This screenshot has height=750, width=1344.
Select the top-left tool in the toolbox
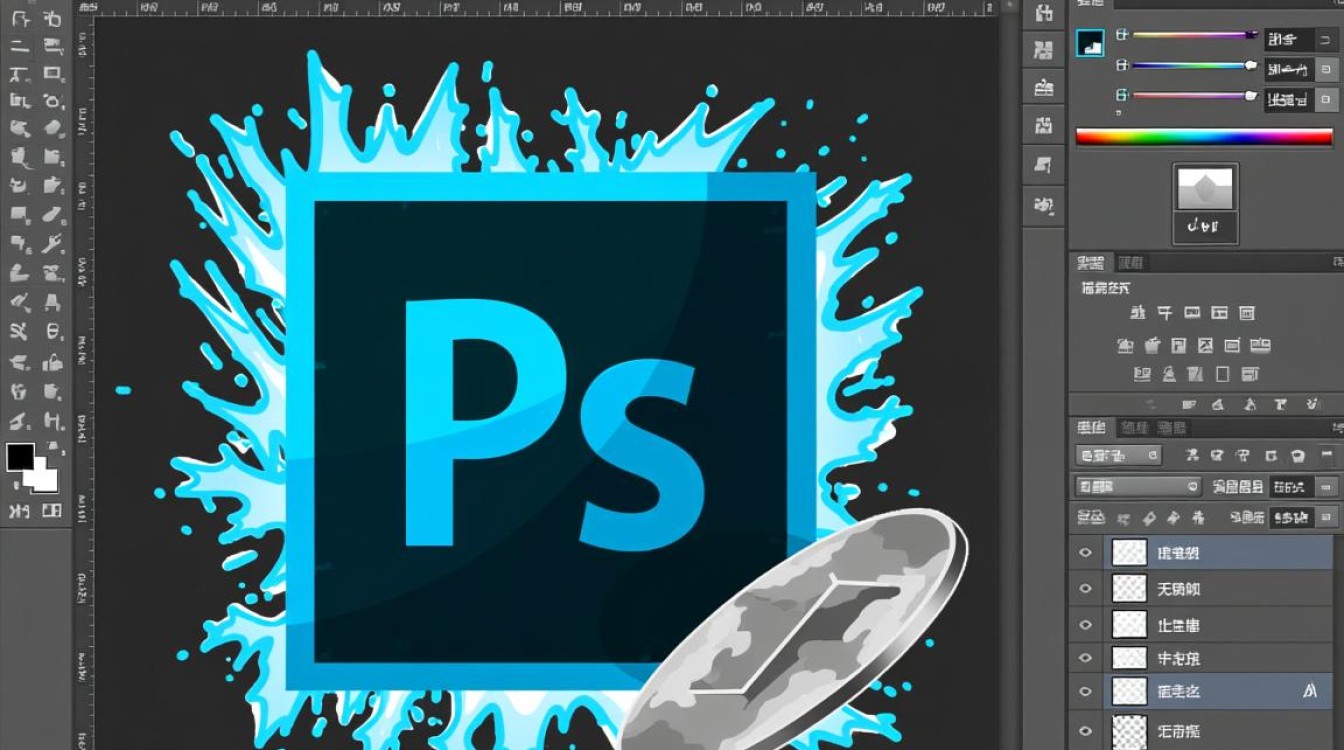point(20,18)
